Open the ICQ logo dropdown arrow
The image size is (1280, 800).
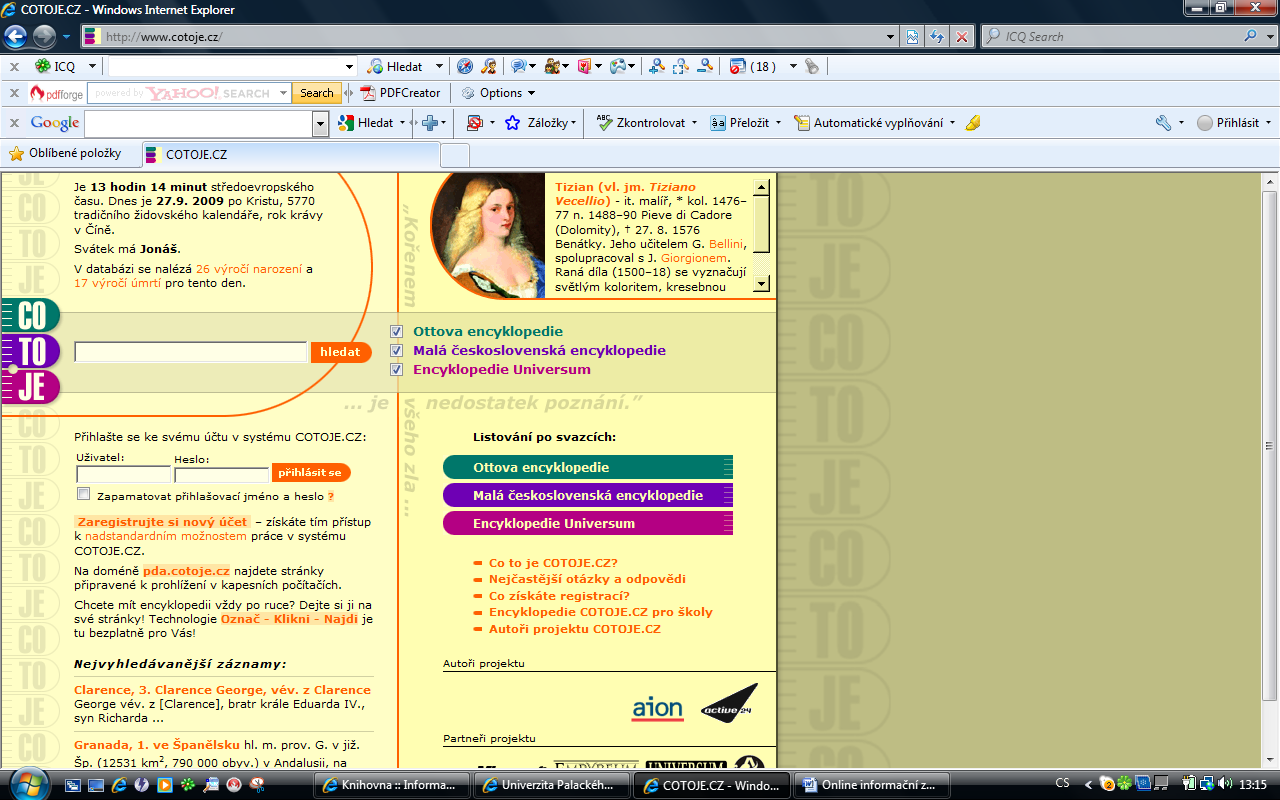[92, 66]
